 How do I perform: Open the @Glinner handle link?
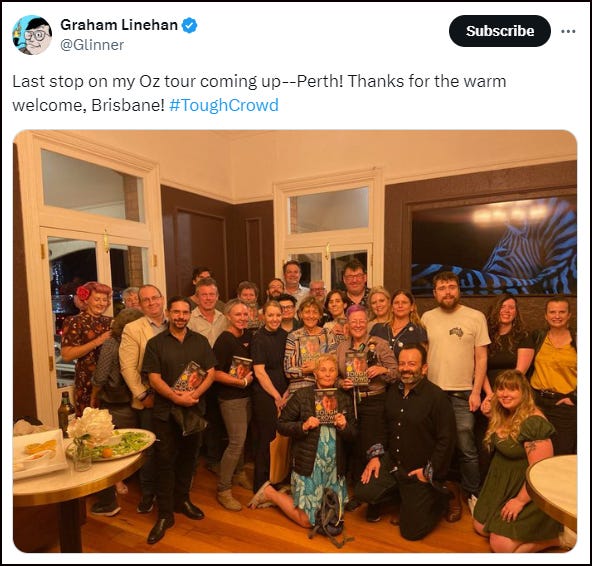click(92, 45)
